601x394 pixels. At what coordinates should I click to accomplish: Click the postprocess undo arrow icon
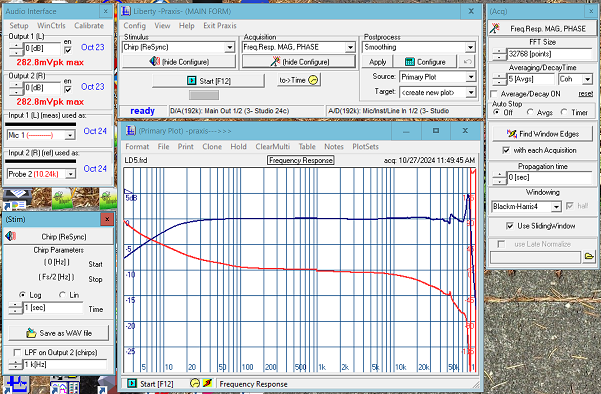tap(467, 62)
